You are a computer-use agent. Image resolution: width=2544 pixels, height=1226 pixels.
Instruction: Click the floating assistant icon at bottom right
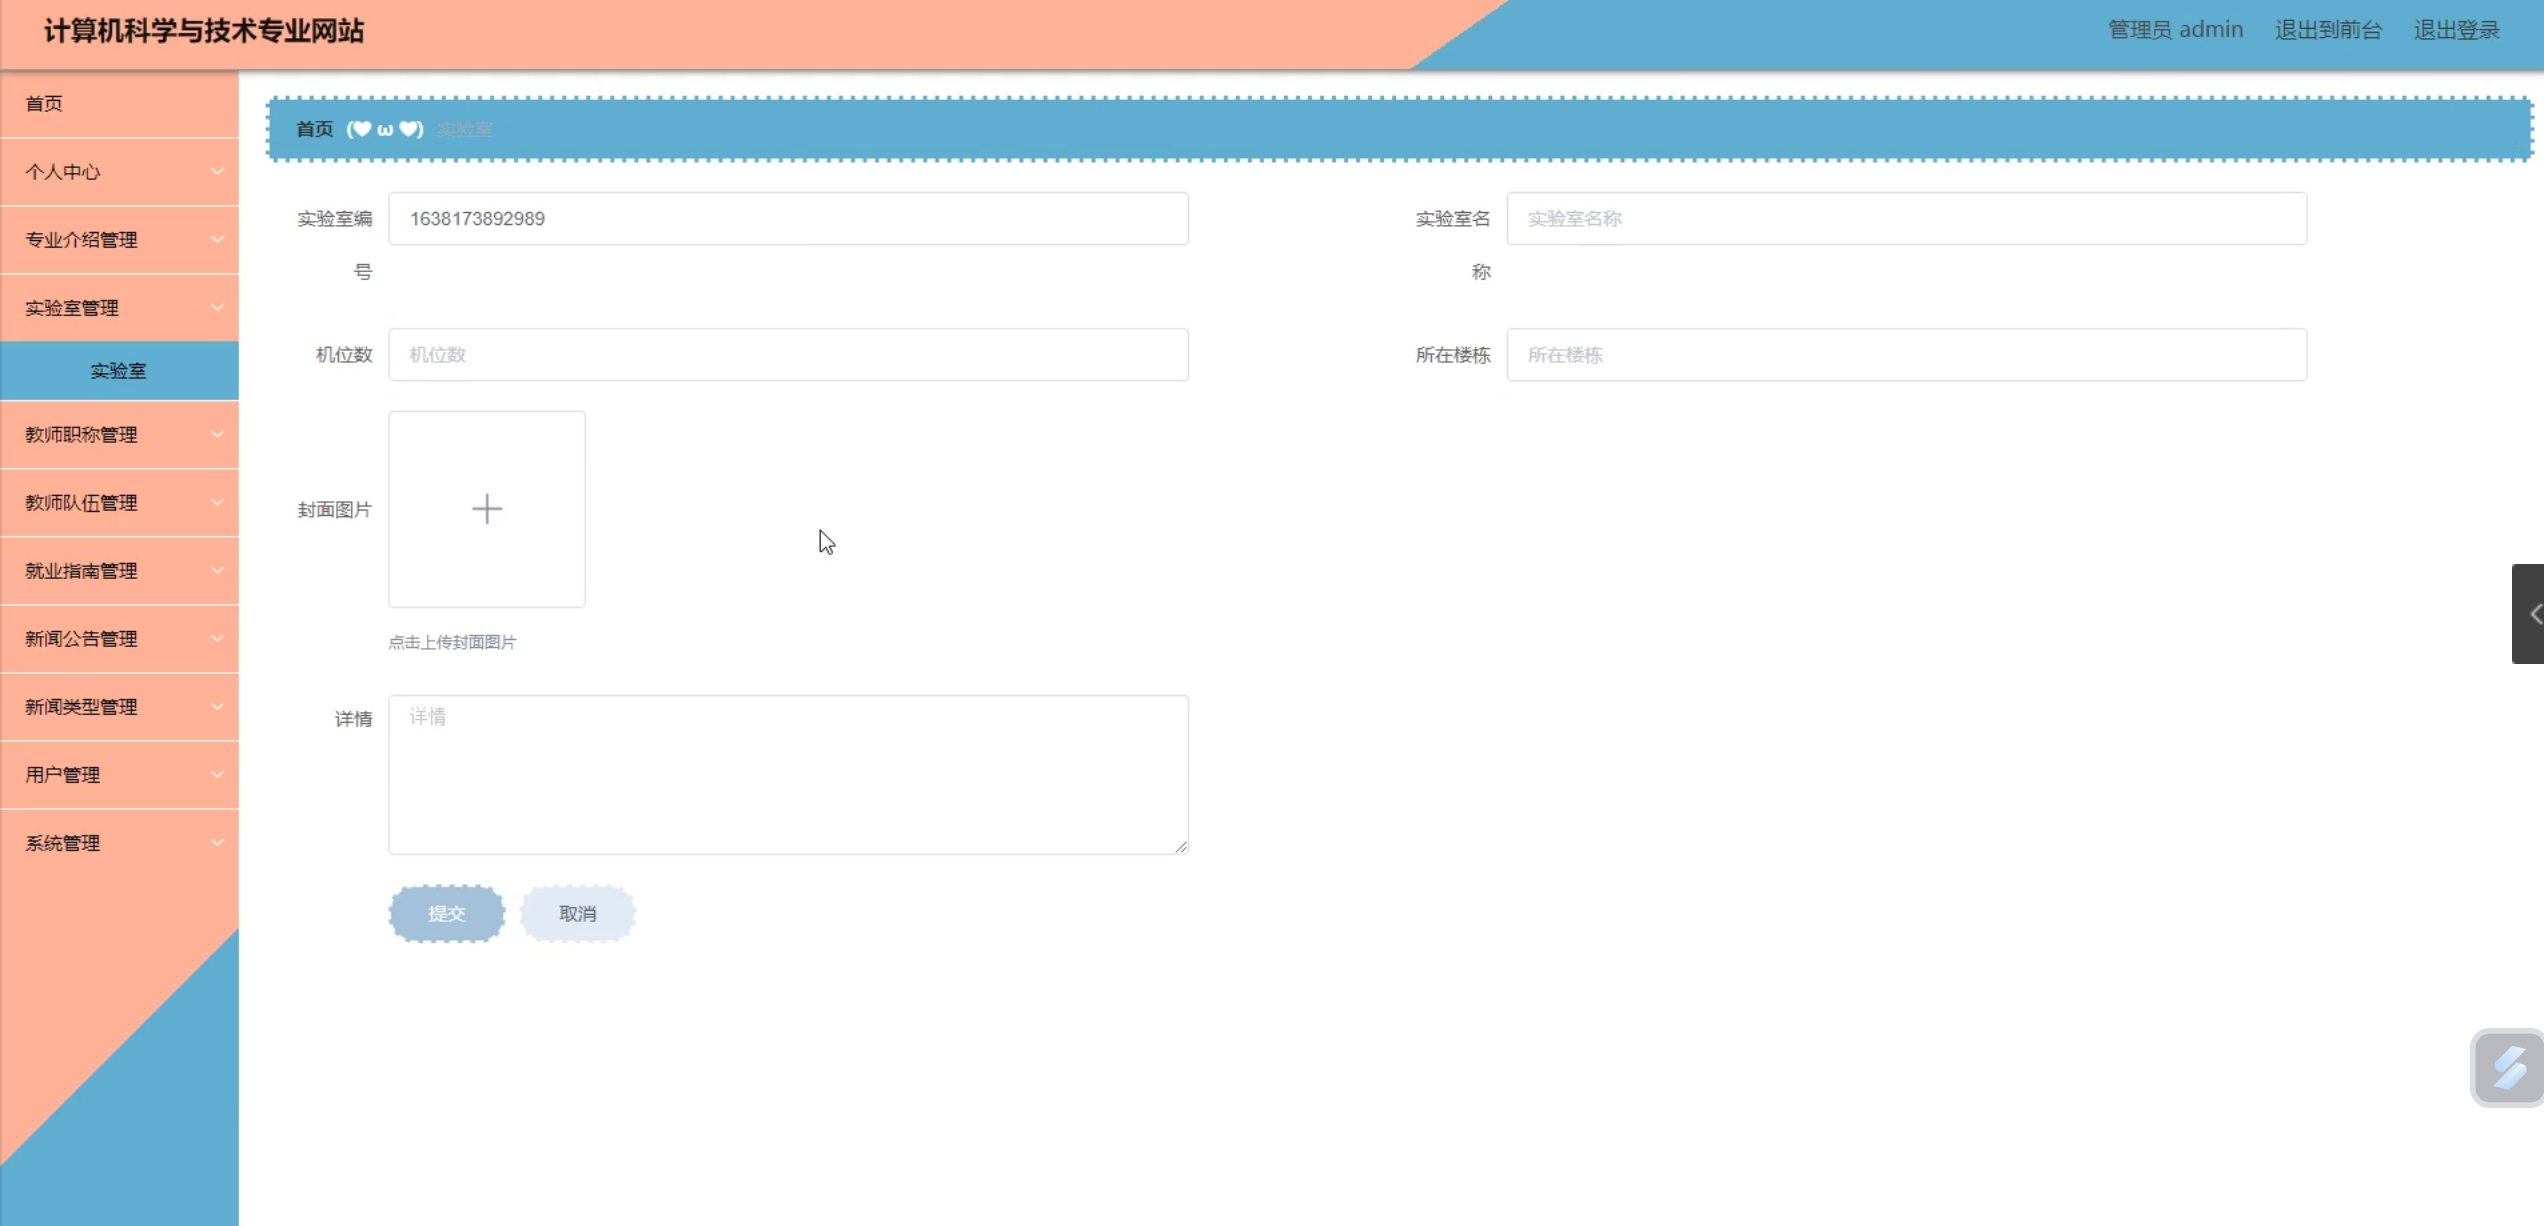click(x=2508, y=1068)
